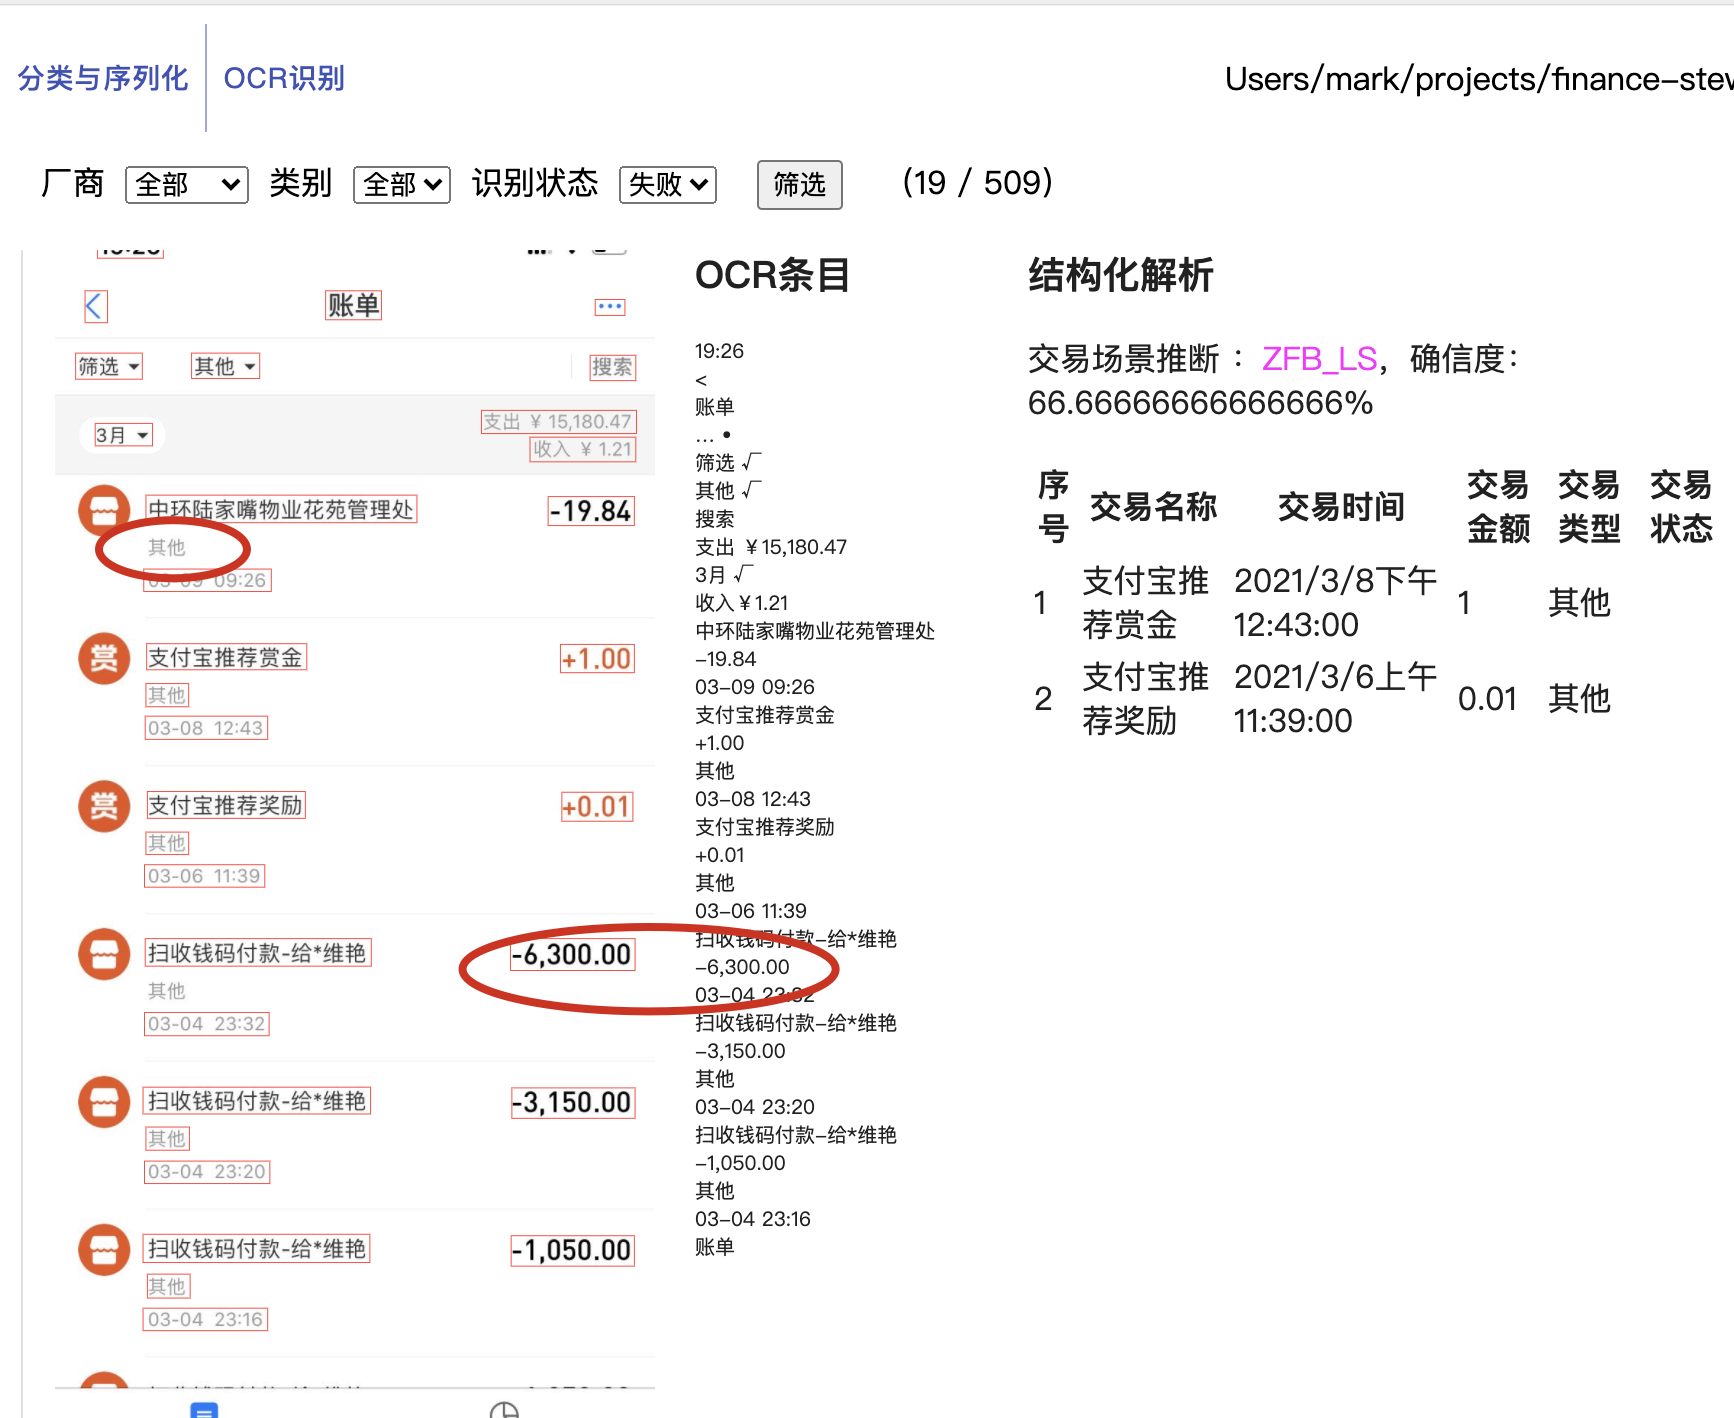
Task: Click the -3,150.00 amount
Action: pos(572,1103)
